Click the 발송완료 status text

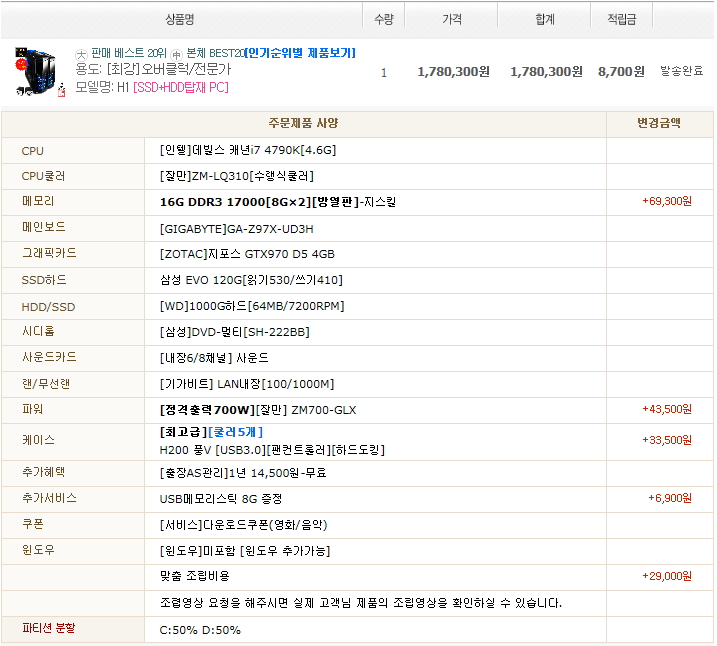tap(681, 71)
